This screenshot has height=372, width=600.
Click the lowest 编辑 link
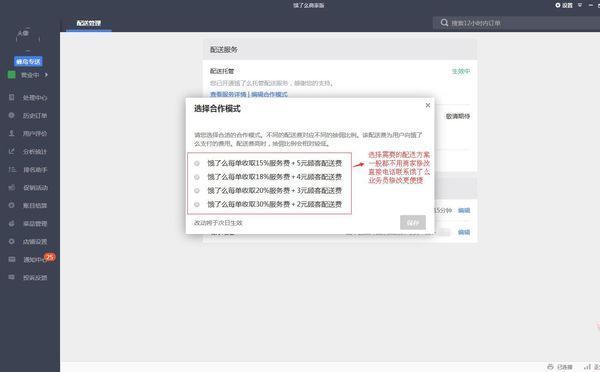coord(464,232)
